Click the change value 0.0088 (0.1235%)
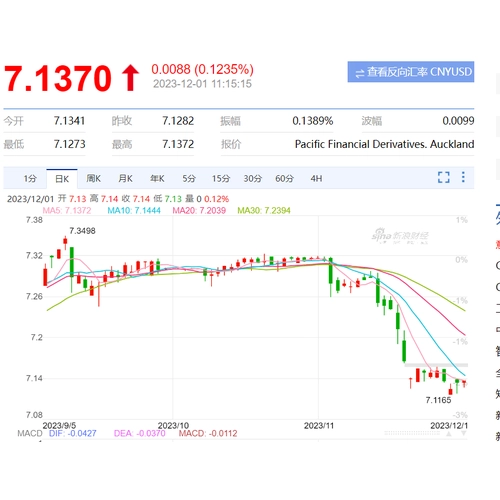This screenshot has width=500, height=500. pyautogui.click(x=202, y=69)
